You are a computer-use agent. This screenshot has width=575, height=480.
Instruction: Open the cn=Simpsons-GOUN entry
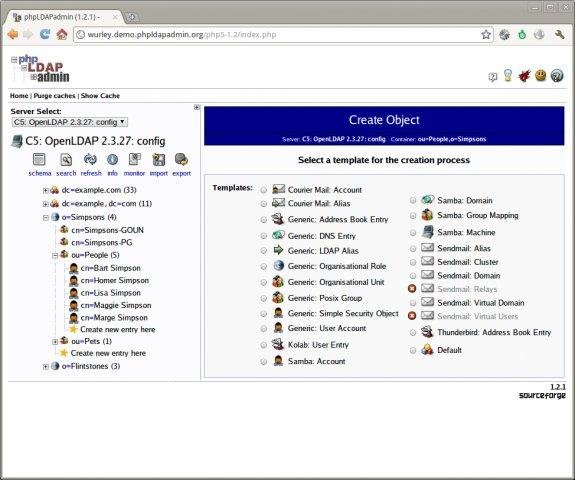tap(107, 230)
